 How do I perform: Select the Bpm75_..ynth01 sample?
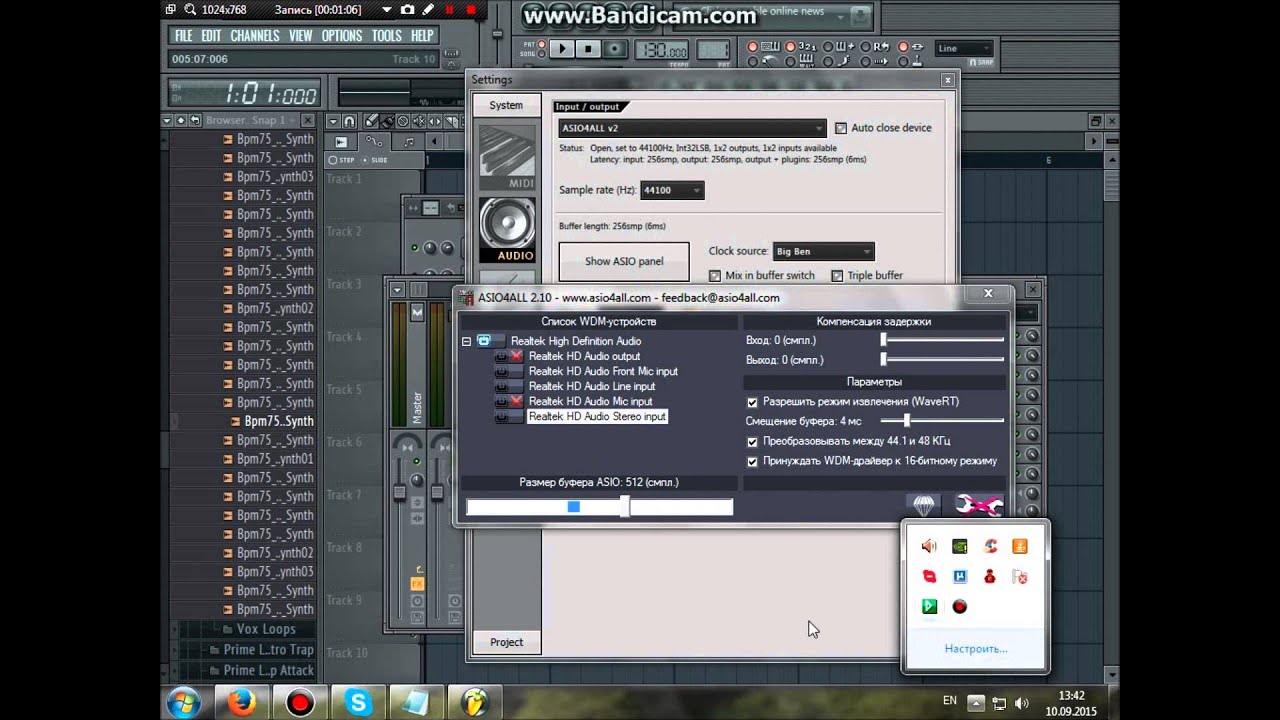pos(268,459)
